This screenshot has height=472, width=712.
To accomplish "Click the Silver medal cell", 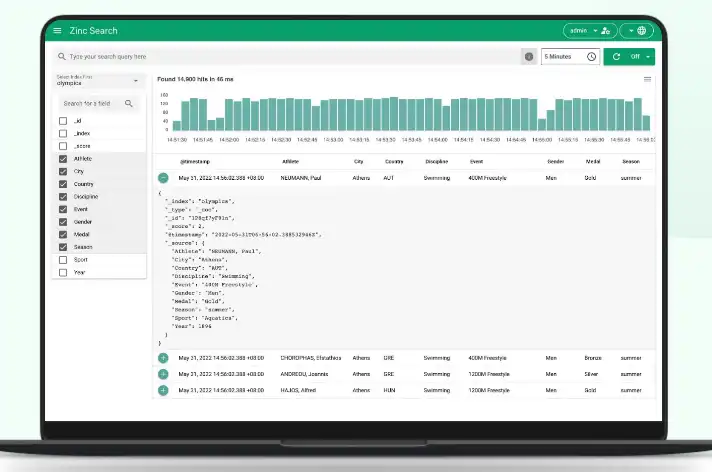I will pos(591,374).
